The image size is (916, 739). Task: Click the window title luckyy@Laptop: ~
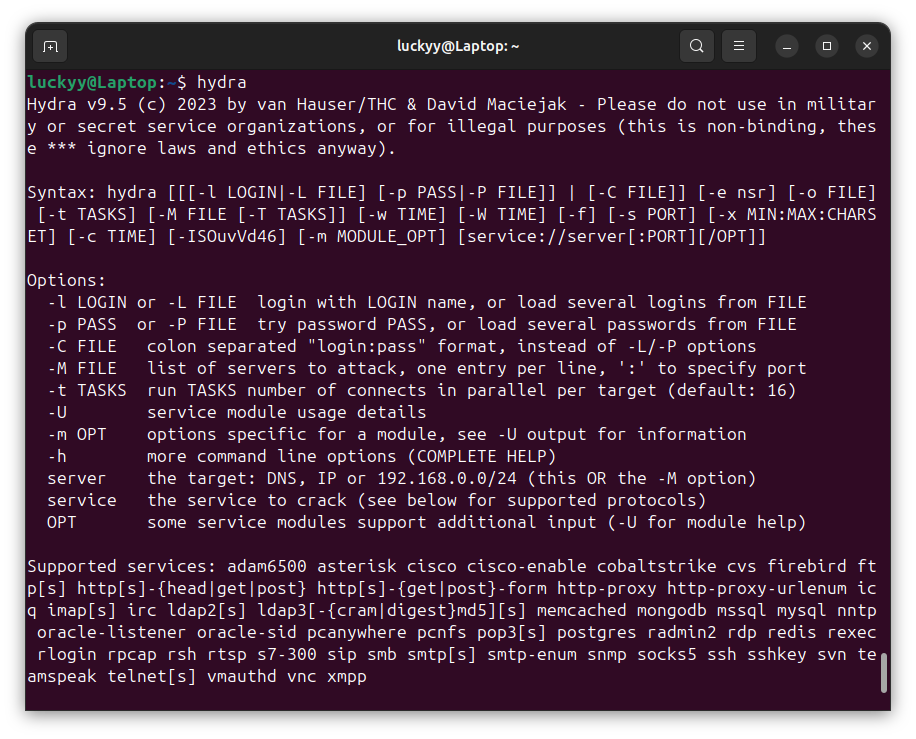(x=458, y=46)
